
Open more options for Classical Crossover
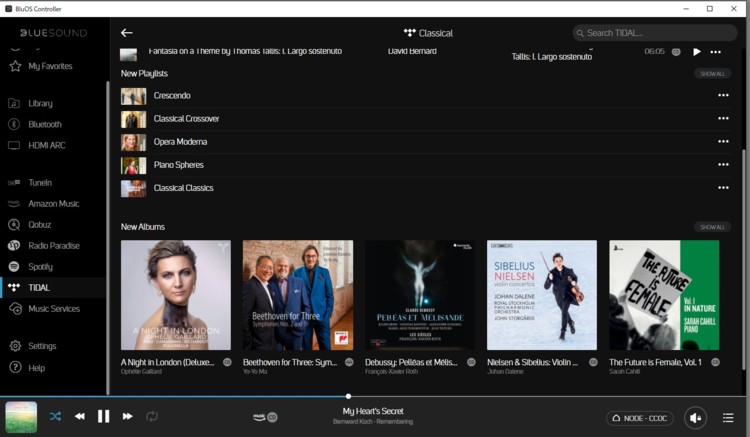pyautogui.click(x=723, y=118)
